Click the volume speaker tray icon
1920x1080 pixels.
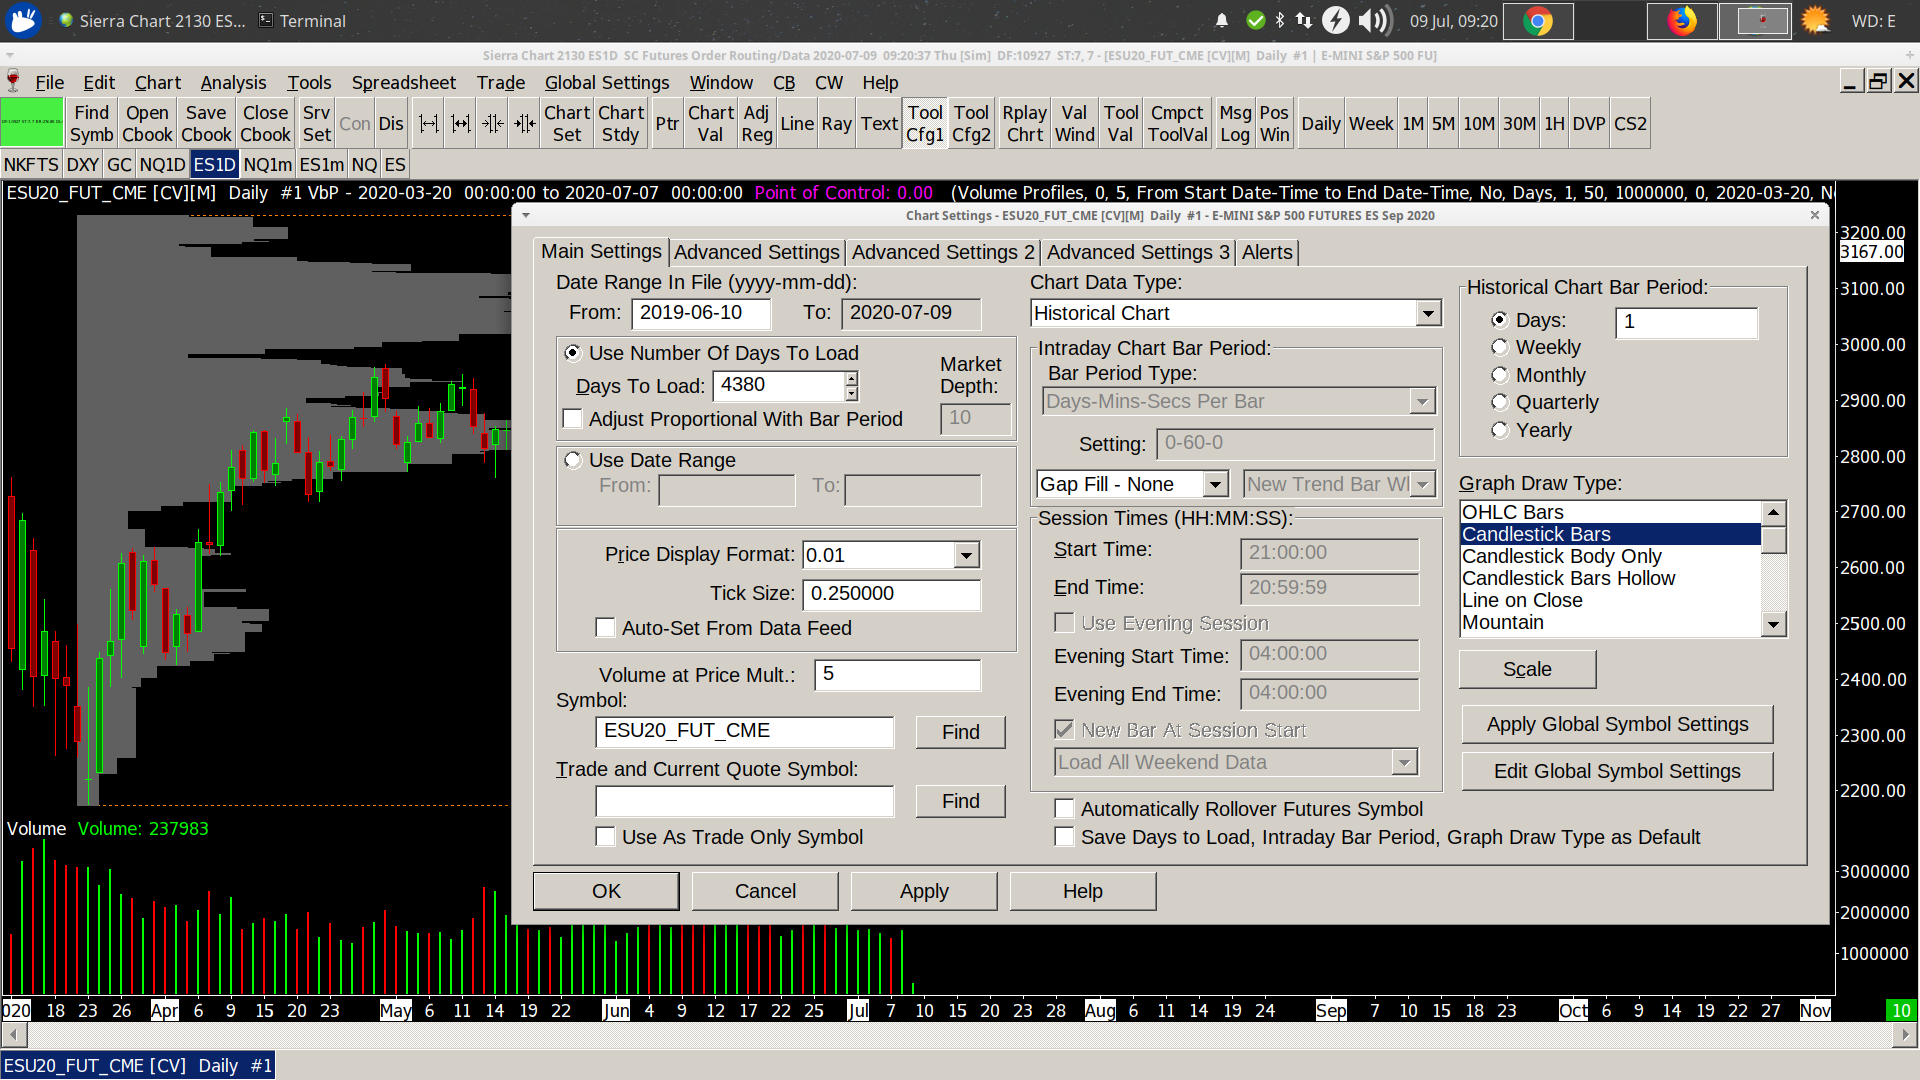tap(1373, 21)
